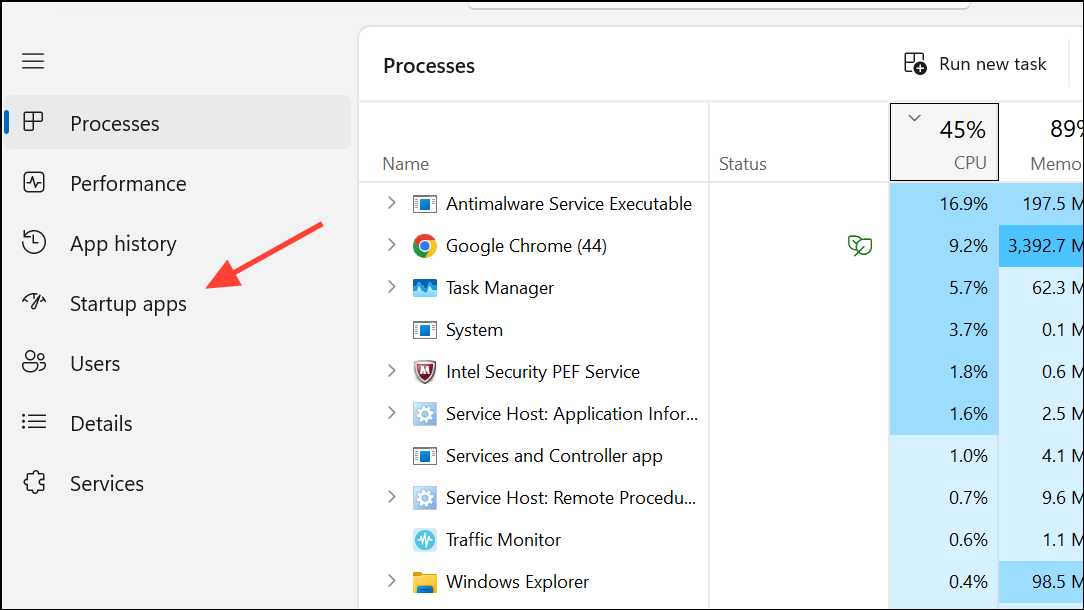Click Chrome's green efficiency mode leaf icon

pos(859,246)
